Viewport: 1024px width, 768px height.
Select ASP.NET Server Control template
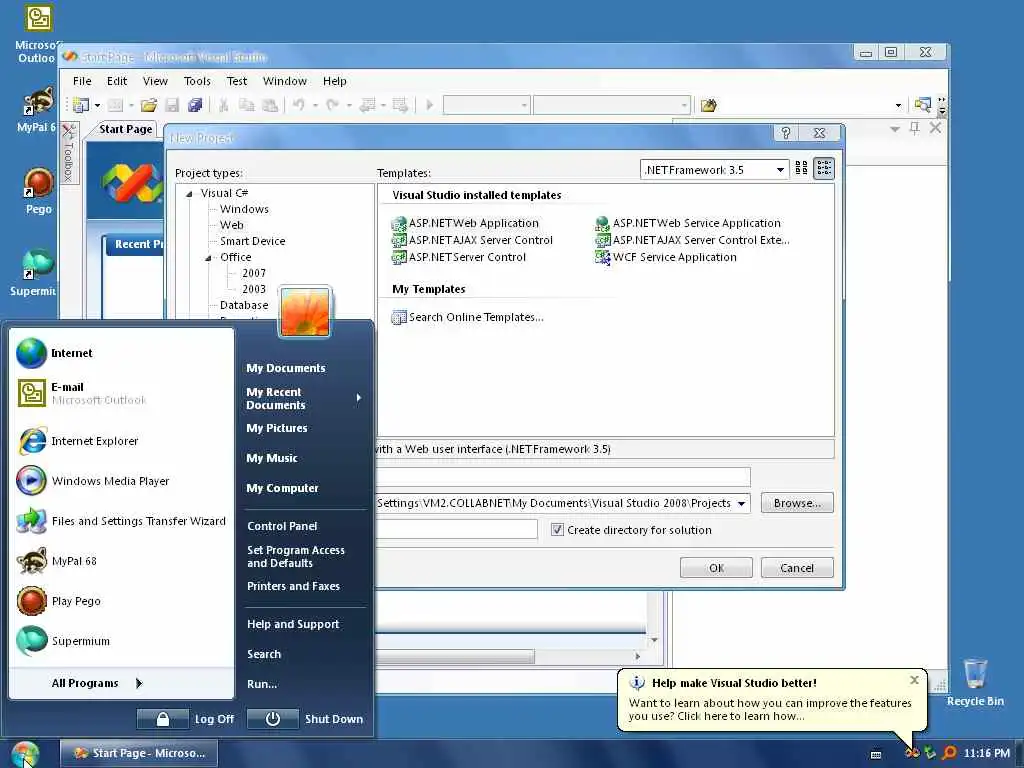click(458, 257)
